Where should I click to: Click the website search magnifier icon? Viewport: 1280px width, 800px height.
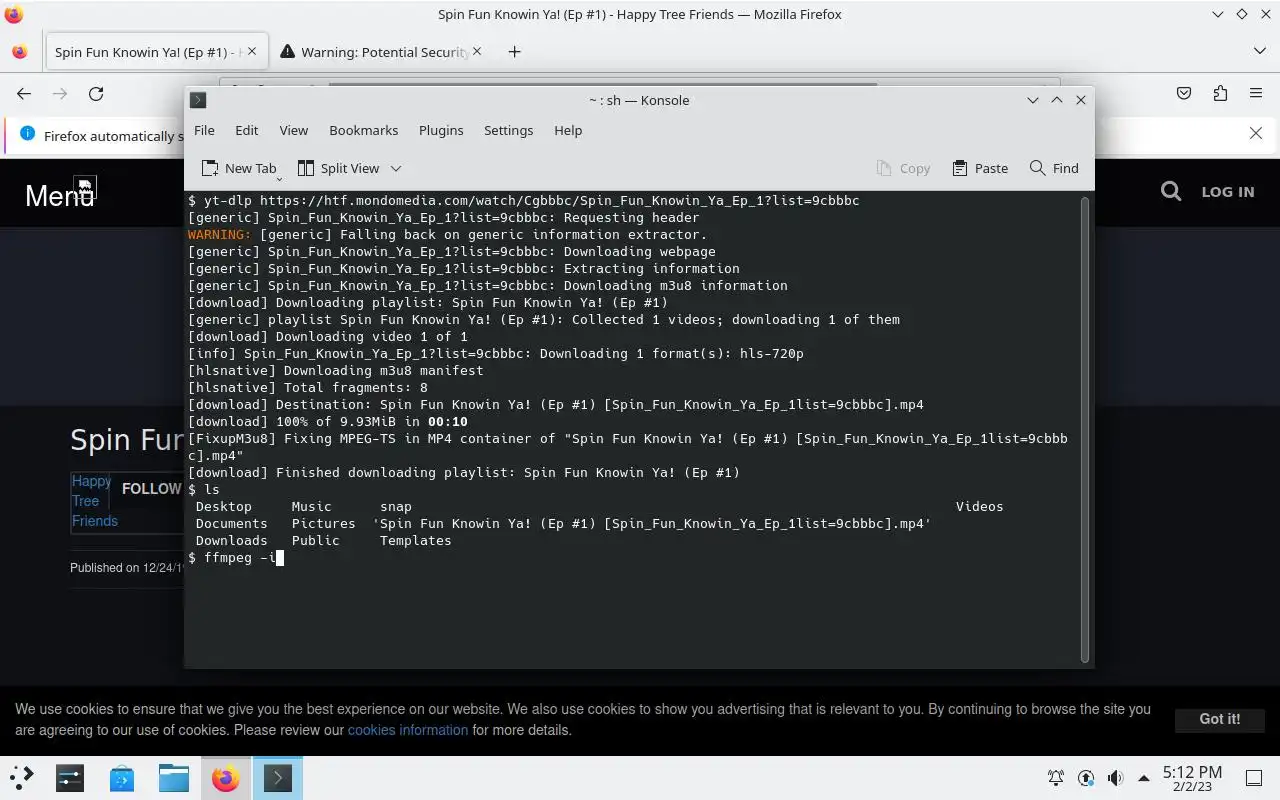point(1171,191)
